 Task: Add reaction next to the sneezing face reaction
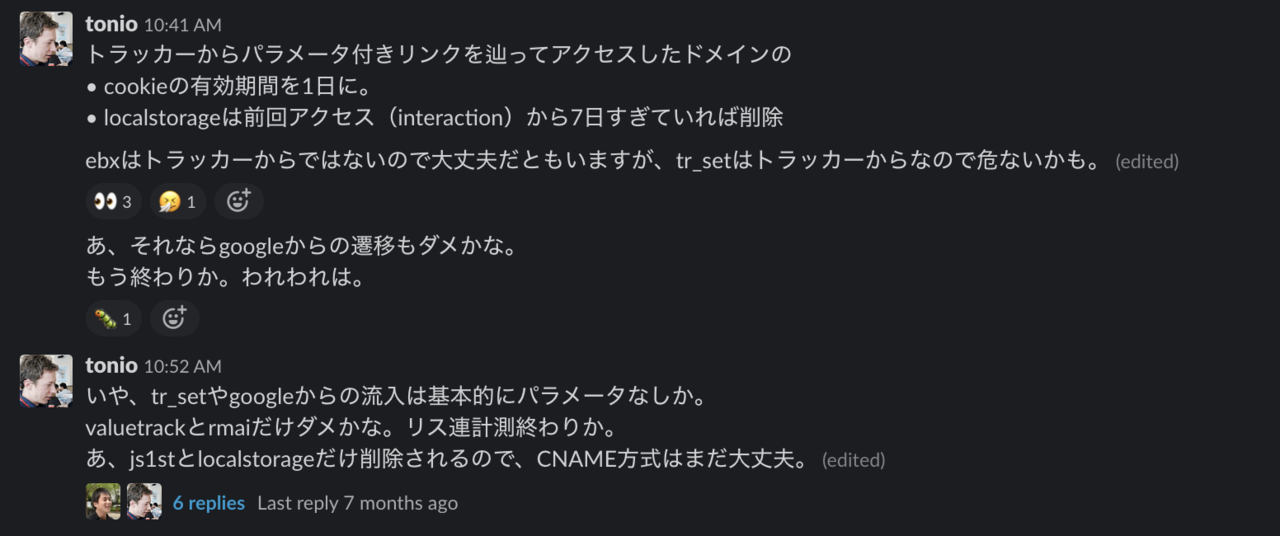pyautogui.click(x=238, y=202)
